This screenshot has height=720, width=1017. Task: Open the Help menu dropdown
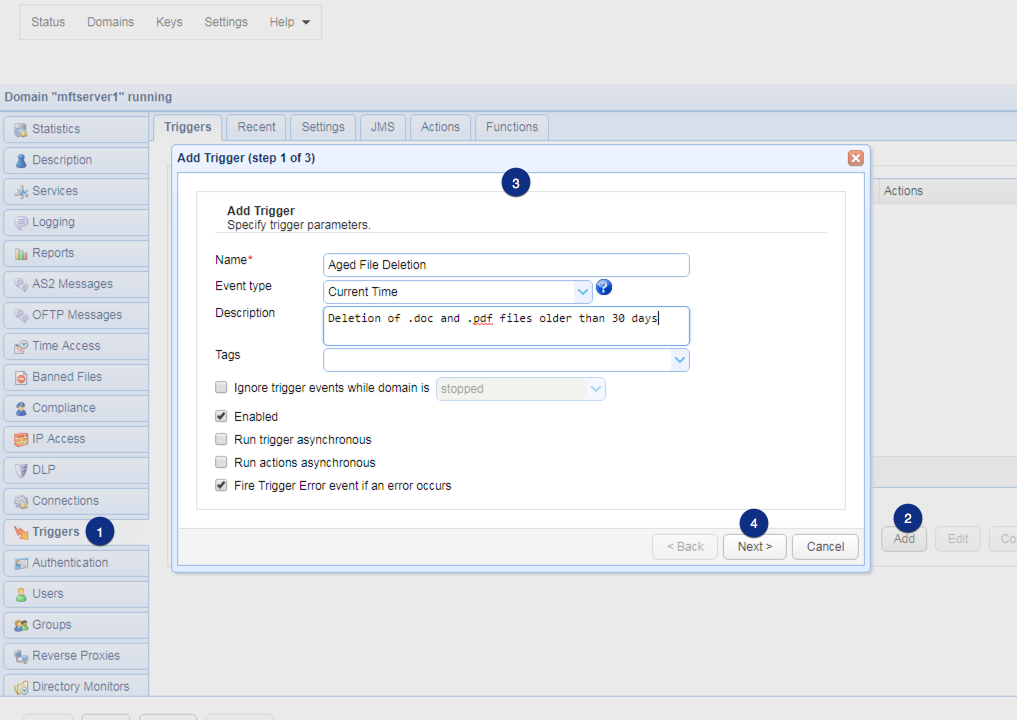coord(289,22)
